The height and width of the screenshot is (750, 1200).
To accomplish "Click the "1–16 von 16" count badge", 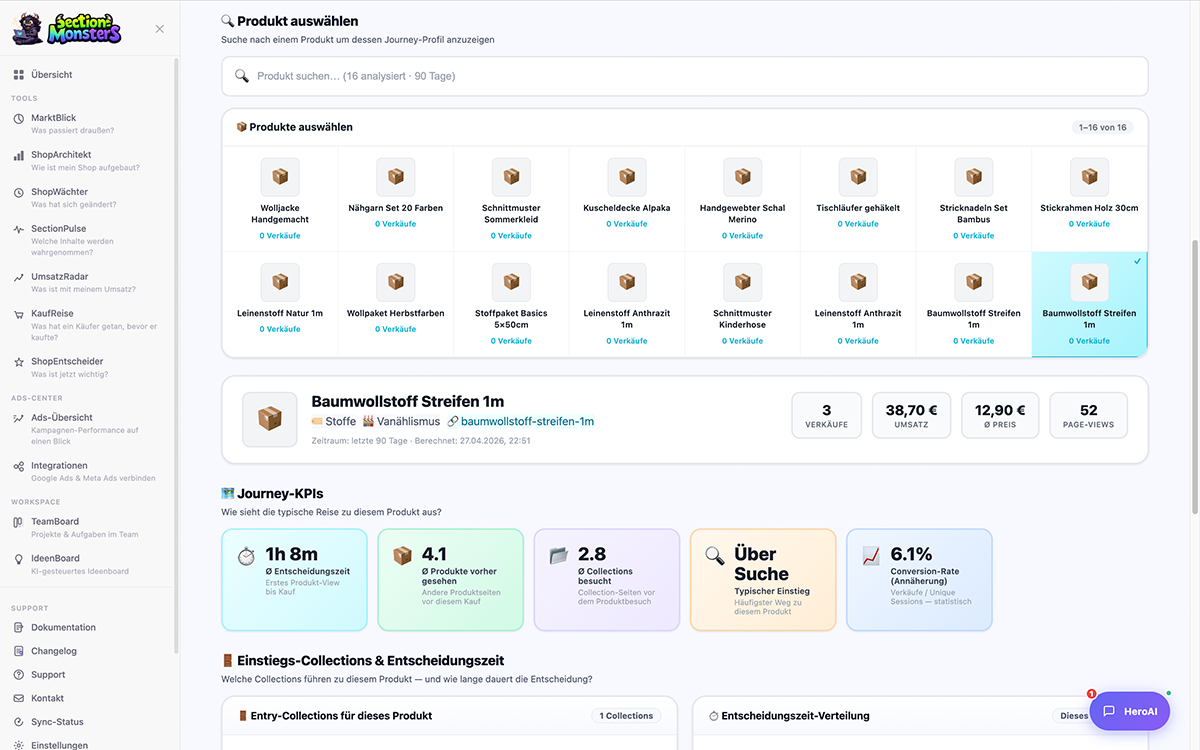I will click(x=1102, y=127).
